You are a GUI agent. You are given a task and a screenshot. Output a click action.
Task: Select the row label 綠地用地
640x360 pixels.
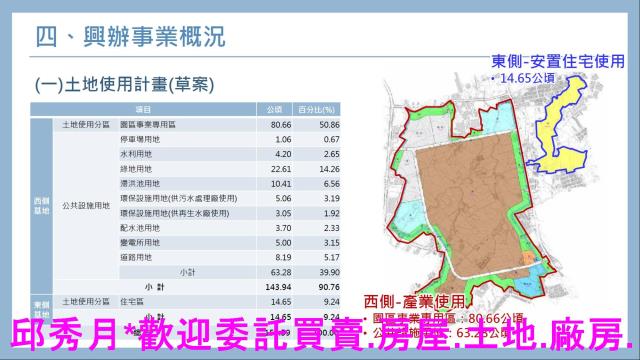[136, 169]
